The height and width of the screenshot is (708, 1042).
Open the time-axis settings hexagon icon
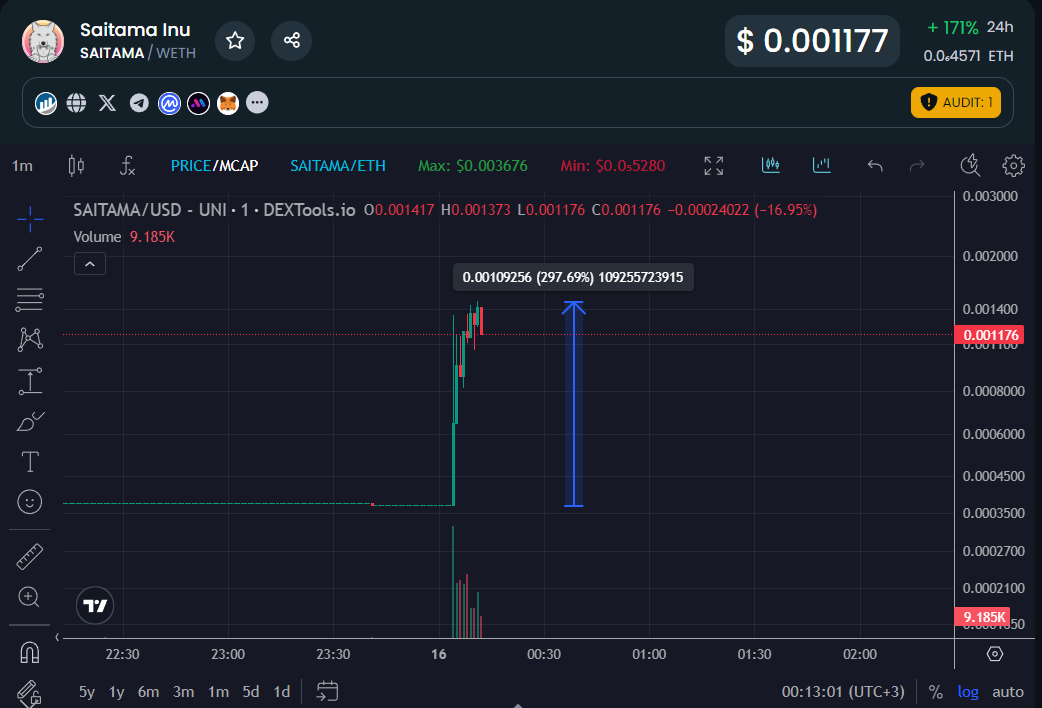click(995, 654)
